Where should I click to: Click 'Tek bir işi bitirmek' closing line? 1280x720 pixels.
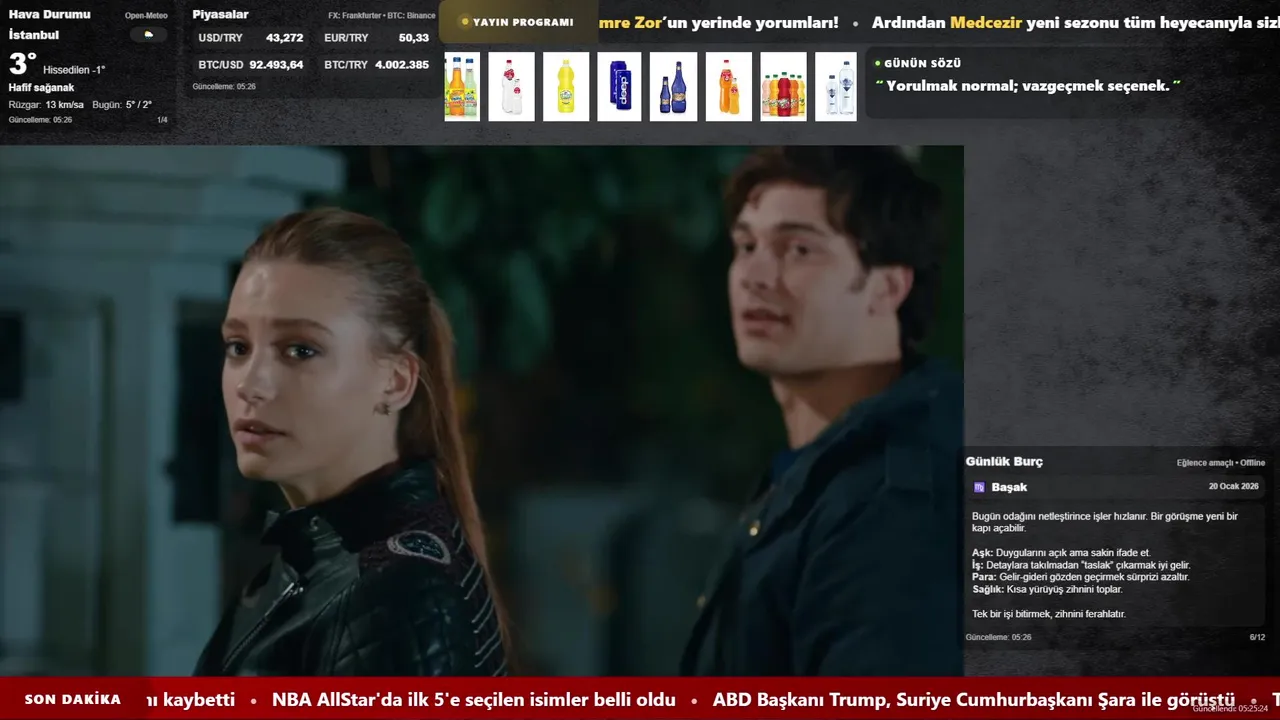(1049, 614)
